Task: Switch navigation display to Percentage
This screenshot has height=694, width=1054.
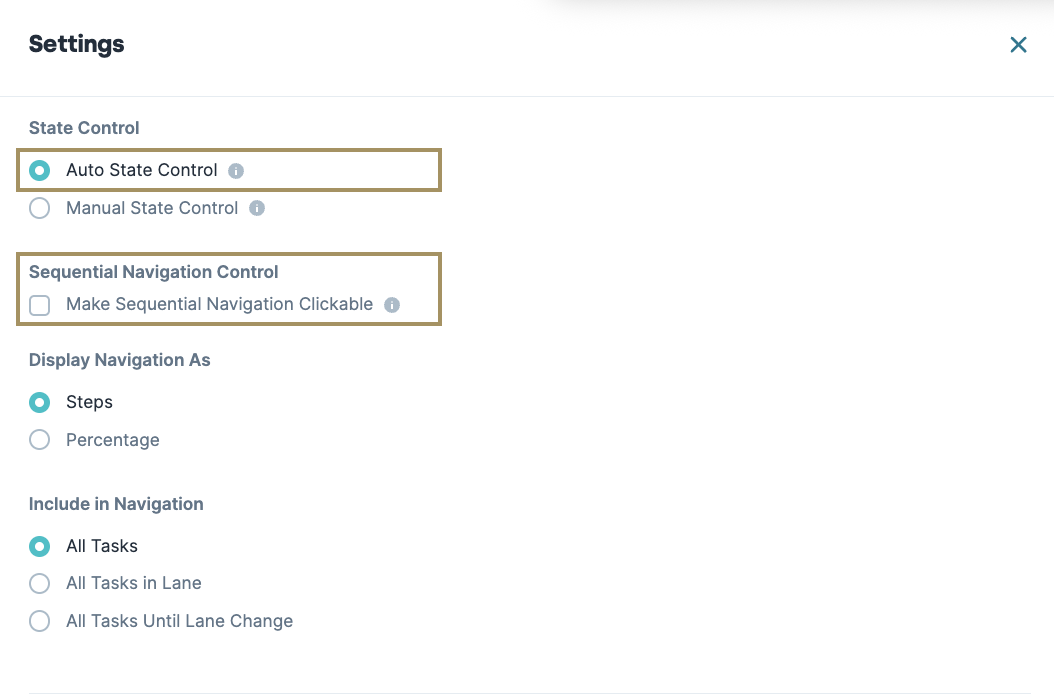Action: (39, 440)
